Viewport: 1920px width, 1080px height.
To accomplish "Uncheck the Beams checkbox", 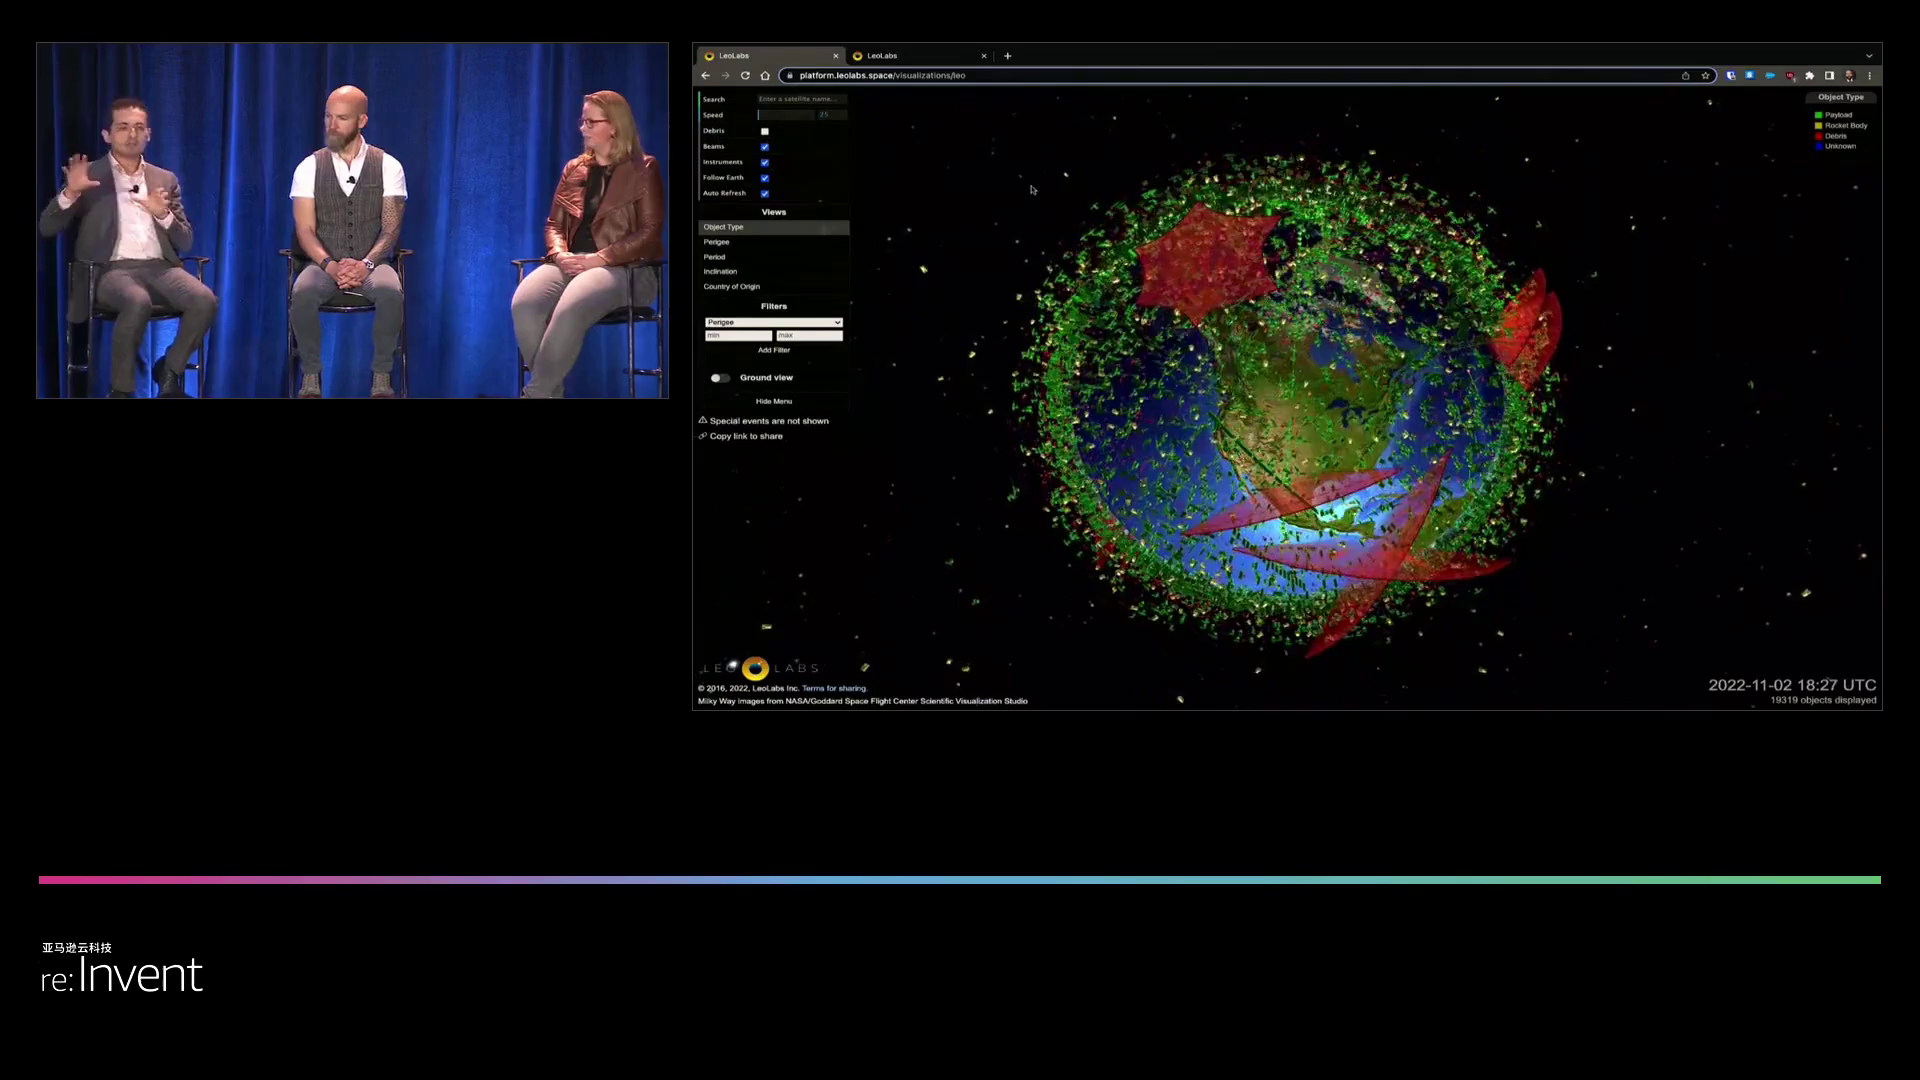I will [x=765, y=147].
